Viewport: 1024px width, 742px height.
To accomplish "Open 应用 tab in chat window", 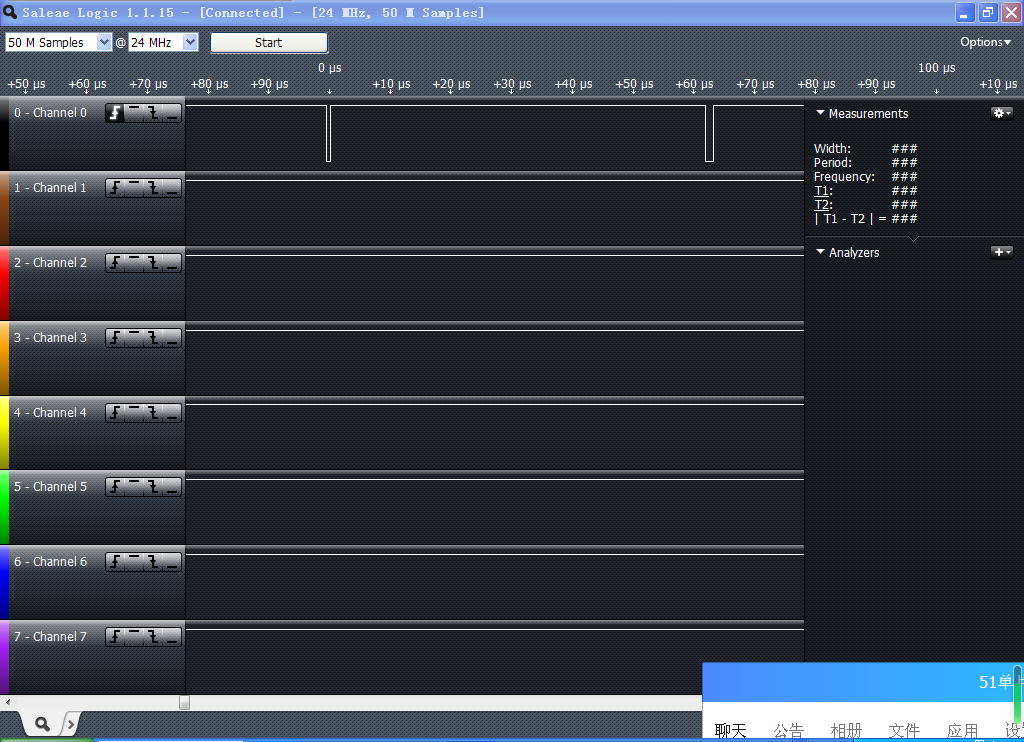I will 963,731.
